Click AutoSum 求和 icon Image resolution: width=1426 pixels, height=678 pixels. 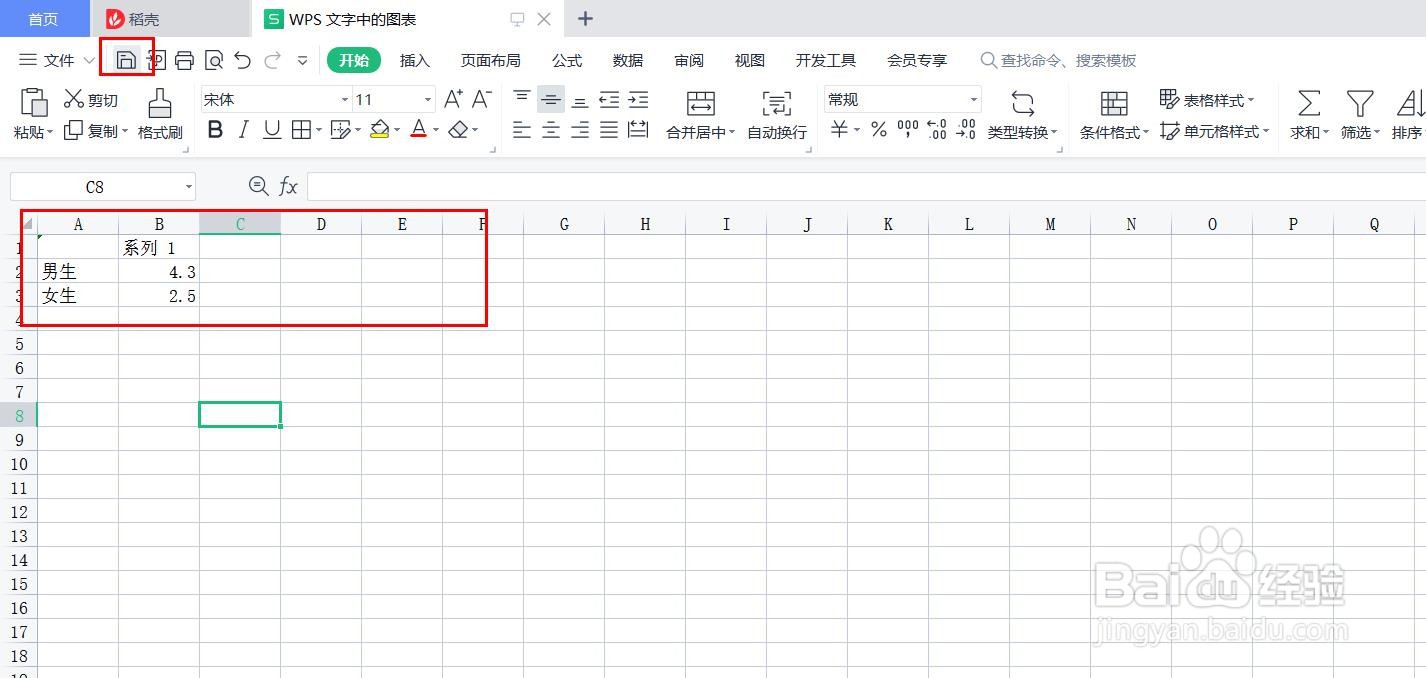pyautogui.click(x=1309, y=102)
